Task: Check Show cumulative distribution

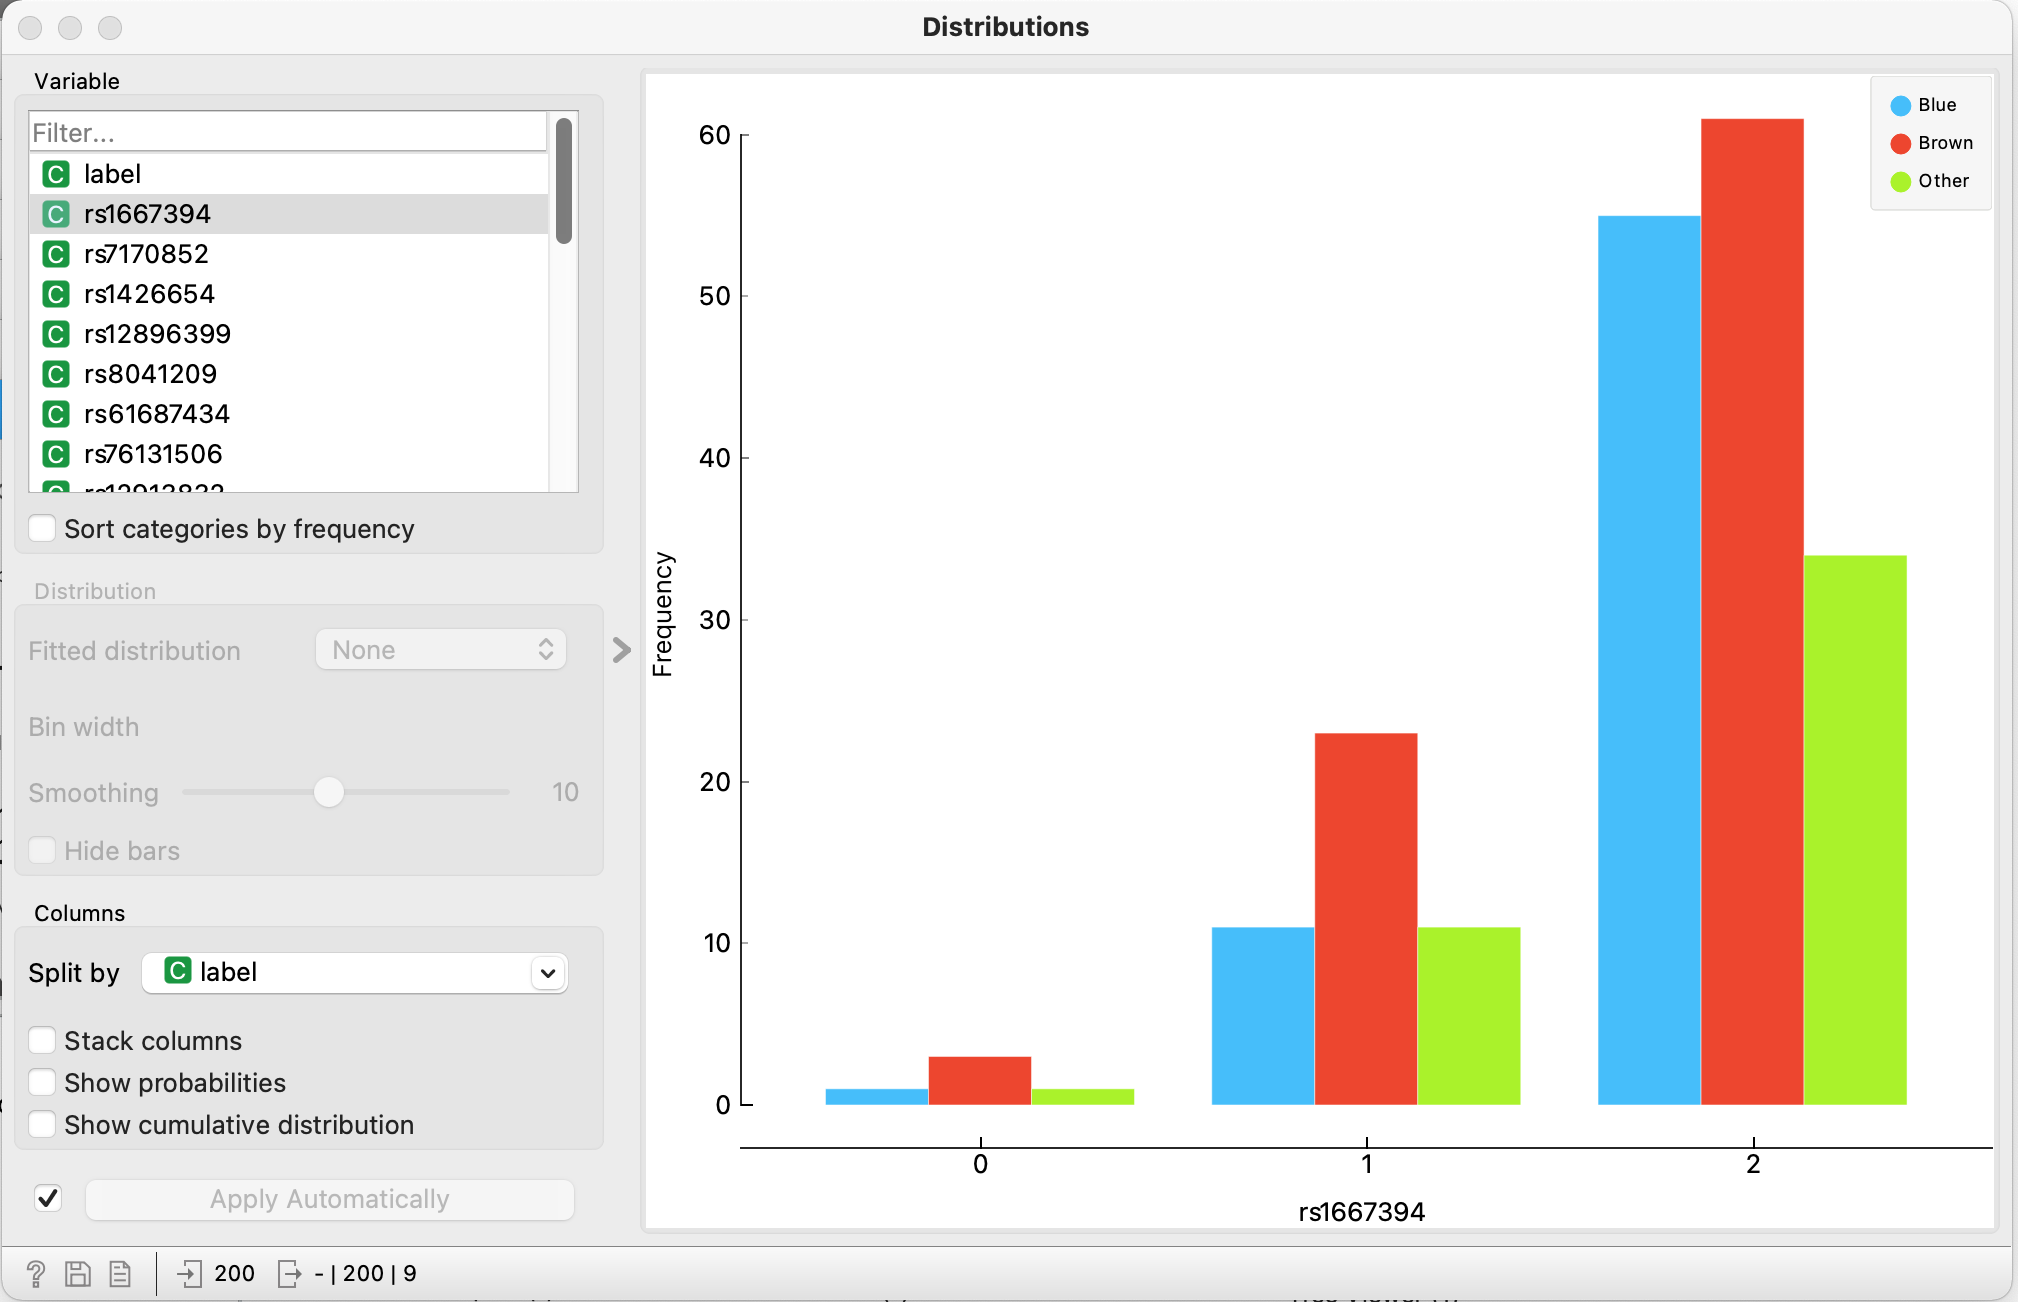Action: point(43,1125)
